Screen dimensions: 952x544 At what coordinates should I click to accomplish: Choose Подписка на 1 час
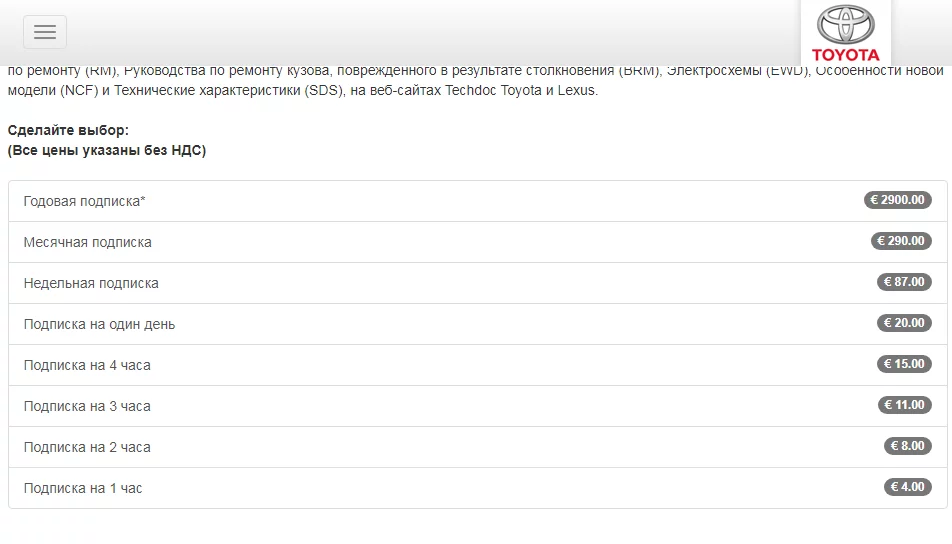[83, 488]
